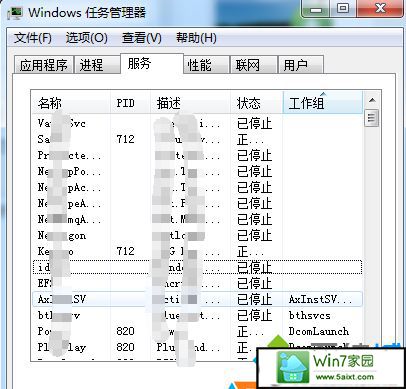
Task: Switch to the 联网 tab
Action: tap(254, 65)
